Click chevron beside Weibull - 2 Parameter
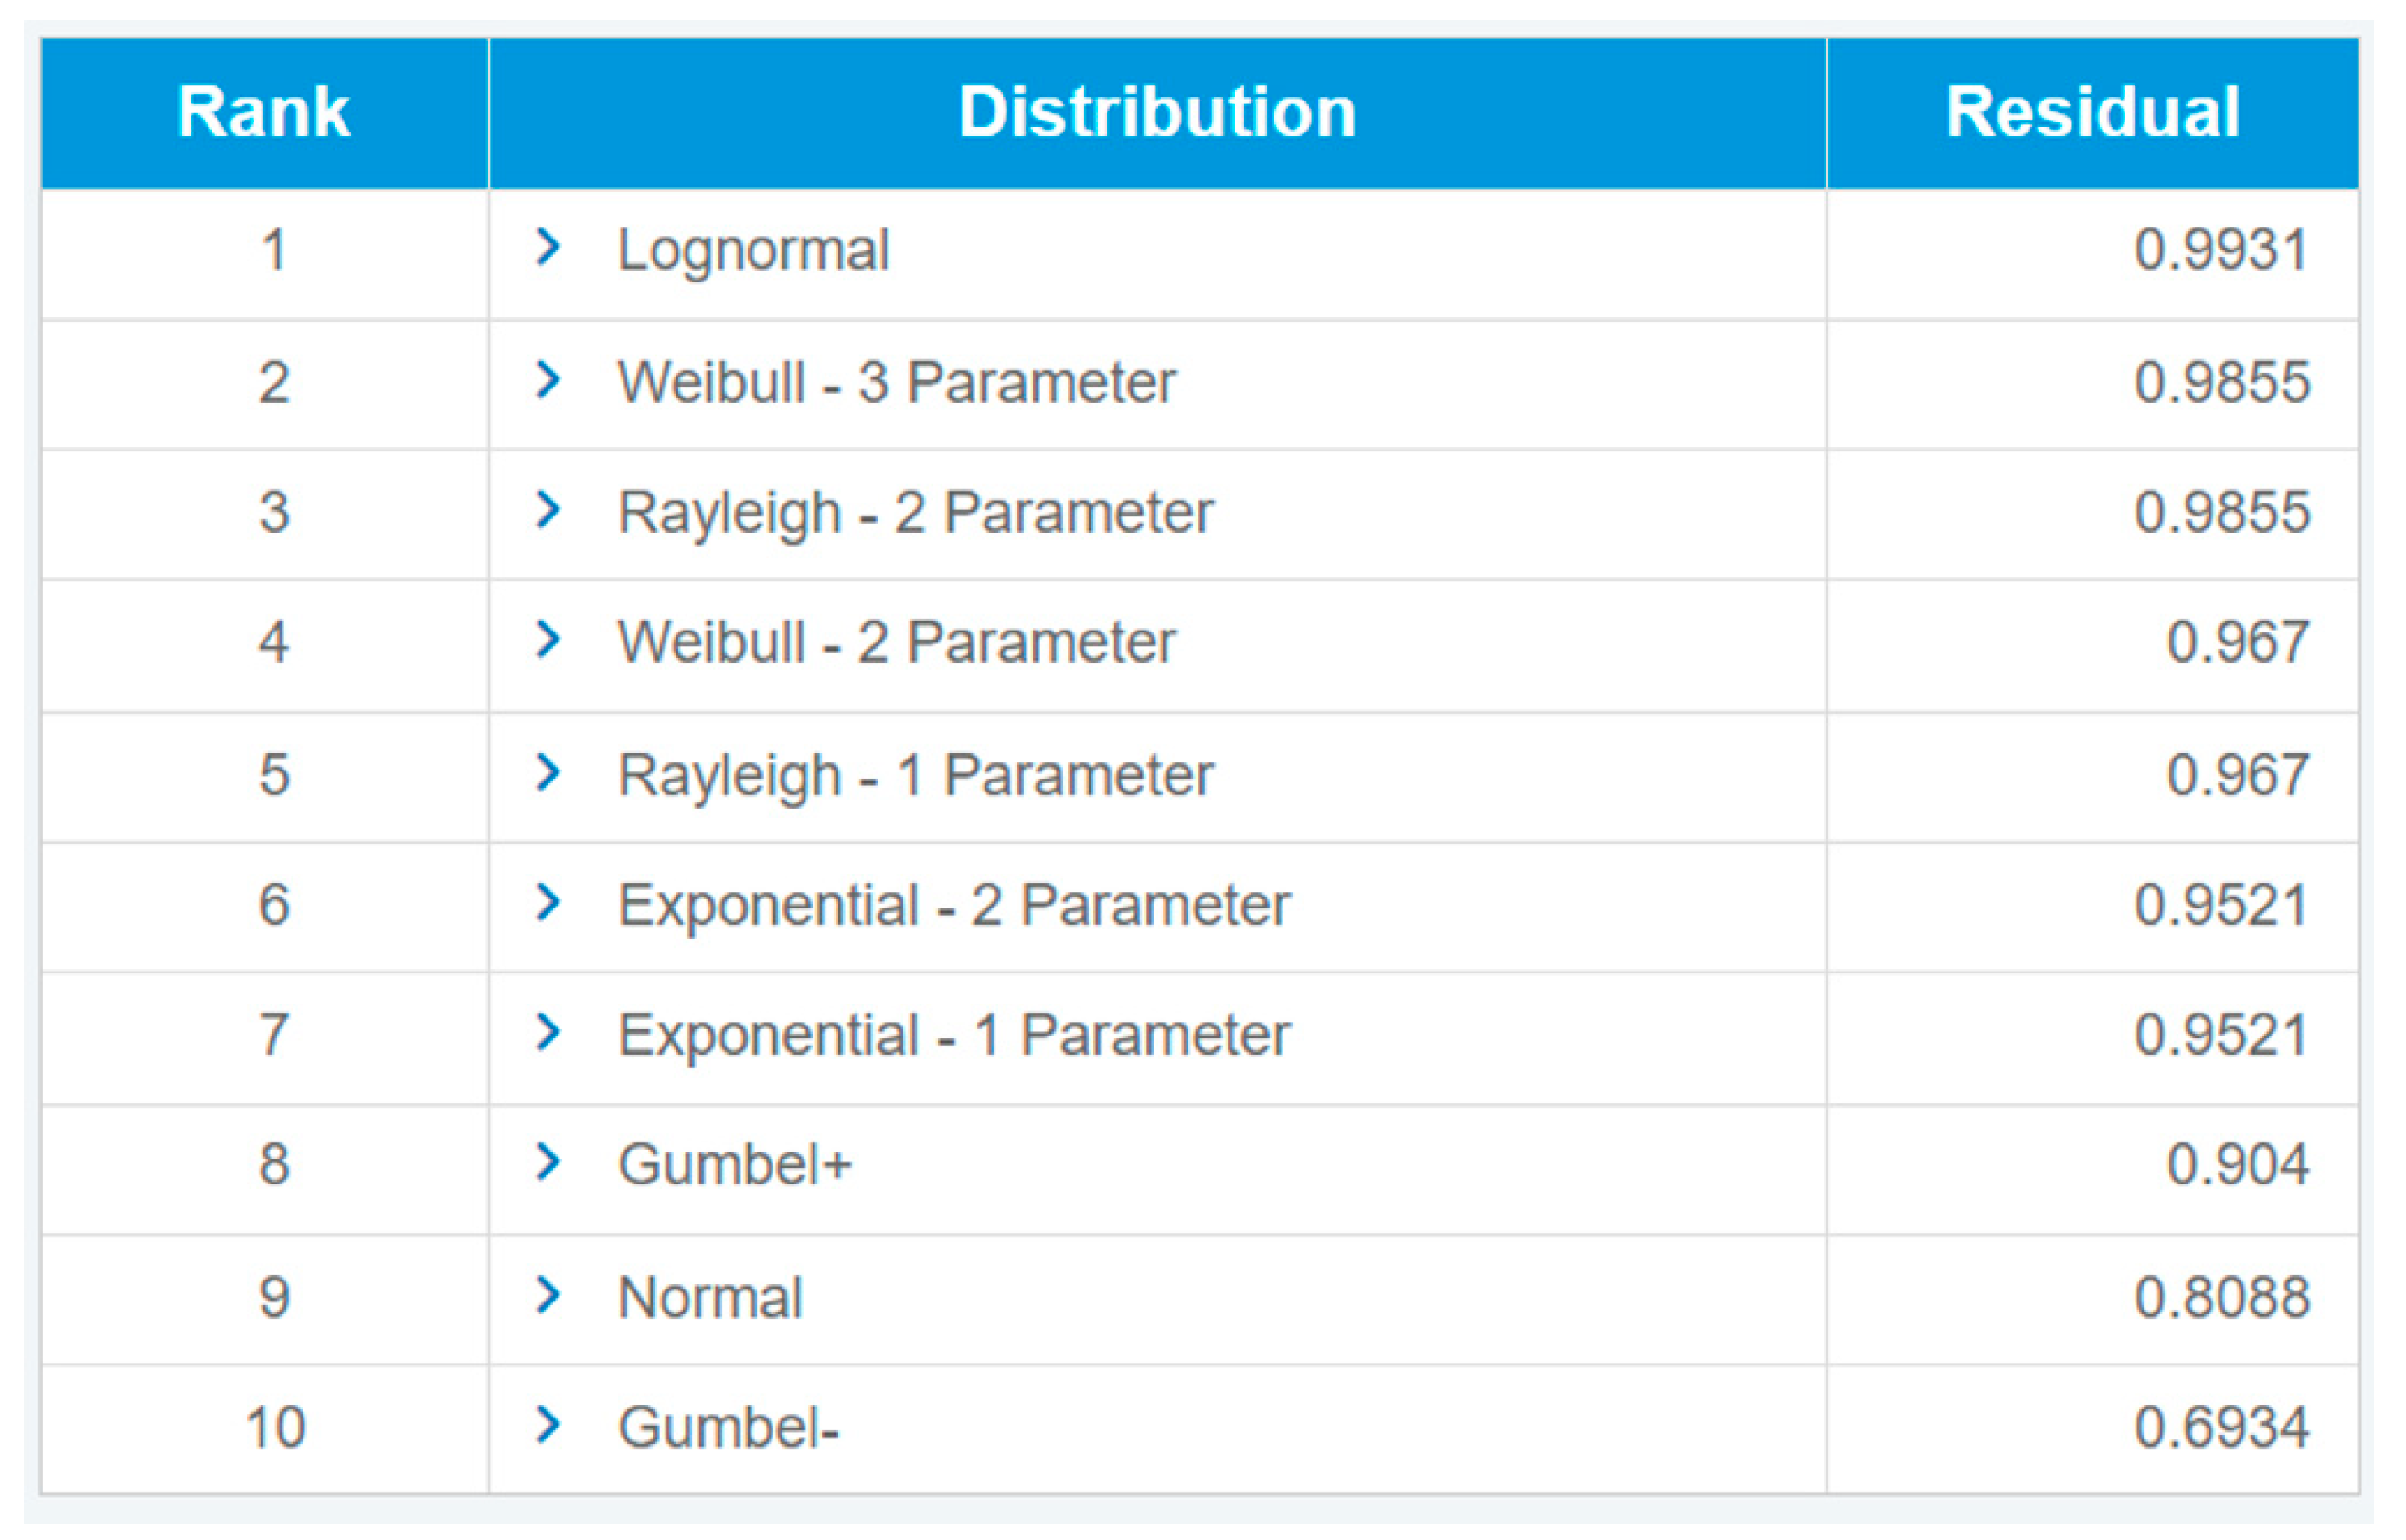 [548, 640]
